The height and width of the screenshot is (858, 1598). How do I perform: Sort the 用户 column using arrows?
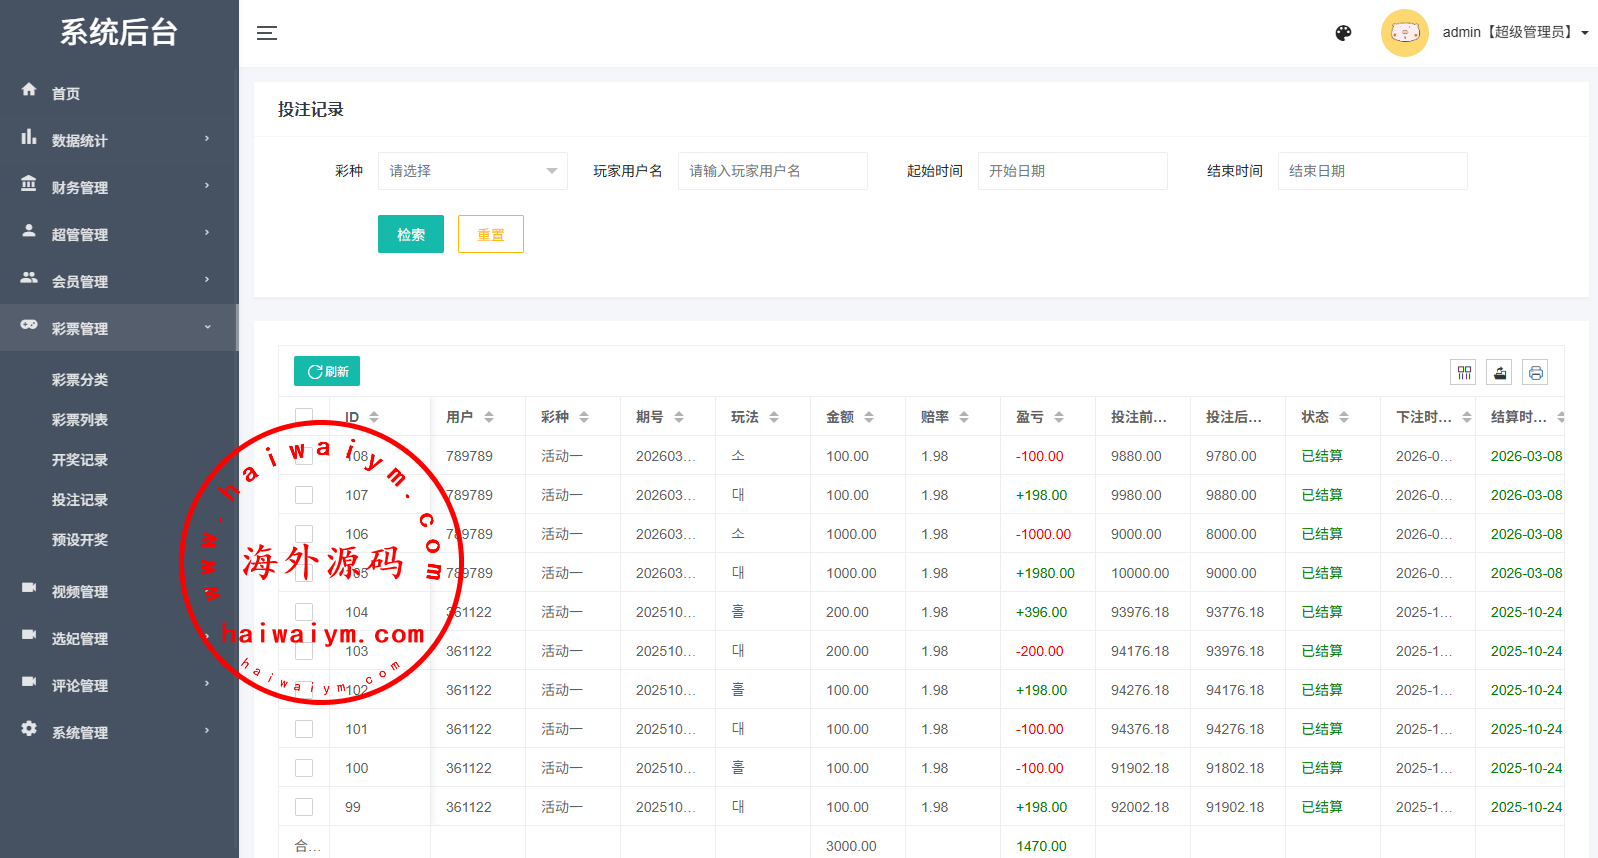click(489, 417)
